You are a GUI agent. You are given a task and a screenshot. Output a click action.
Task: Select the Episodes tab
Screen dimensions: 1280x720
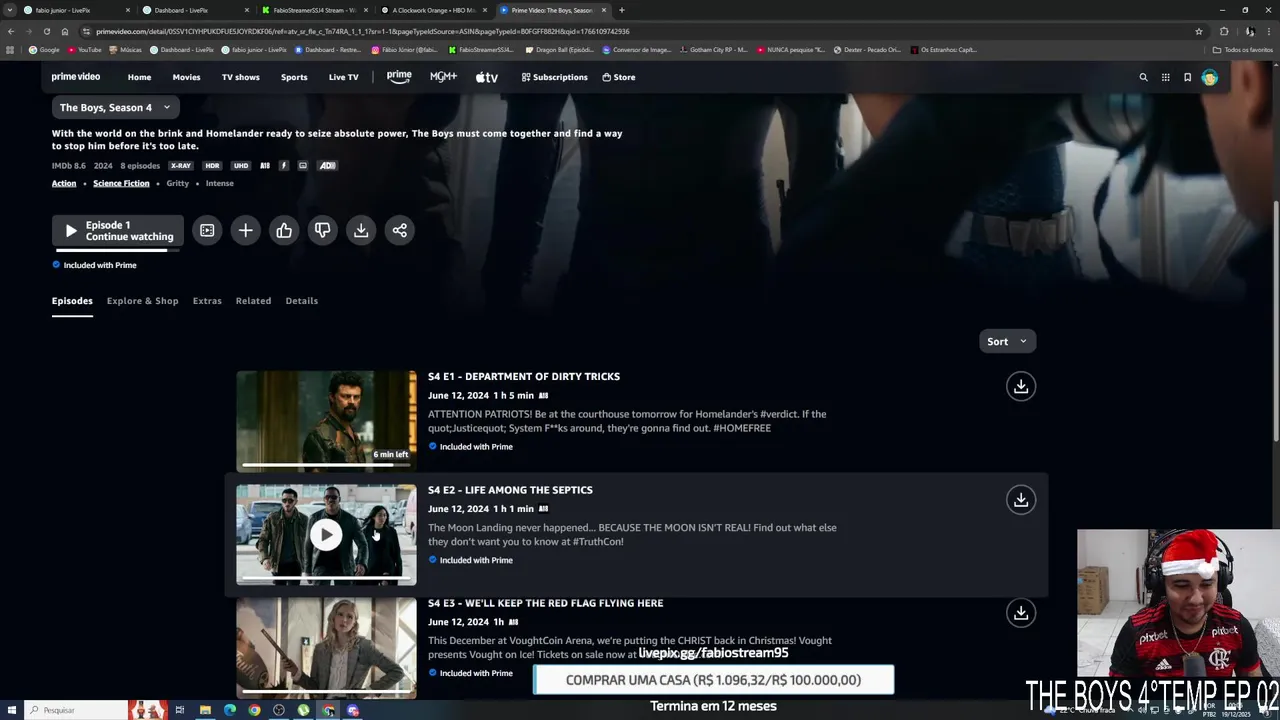click(72, 301)
